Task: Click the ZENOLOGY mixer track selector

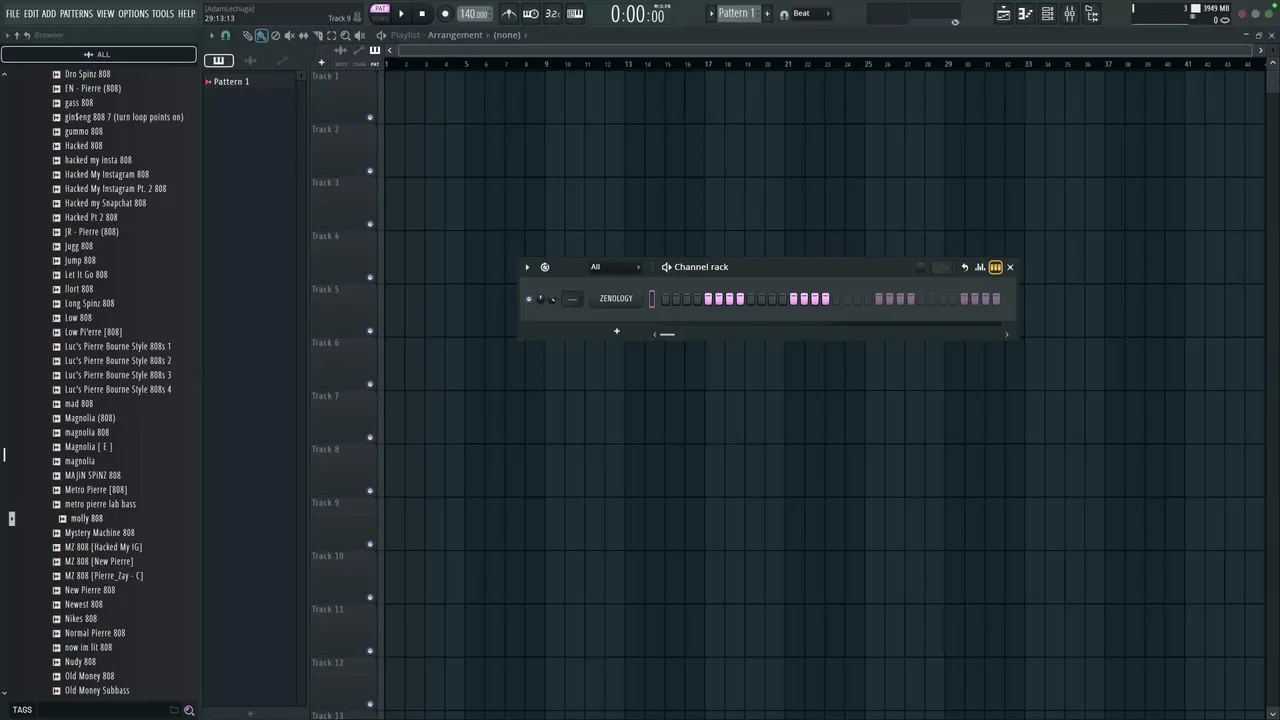Action: click(x=572, y=299)
